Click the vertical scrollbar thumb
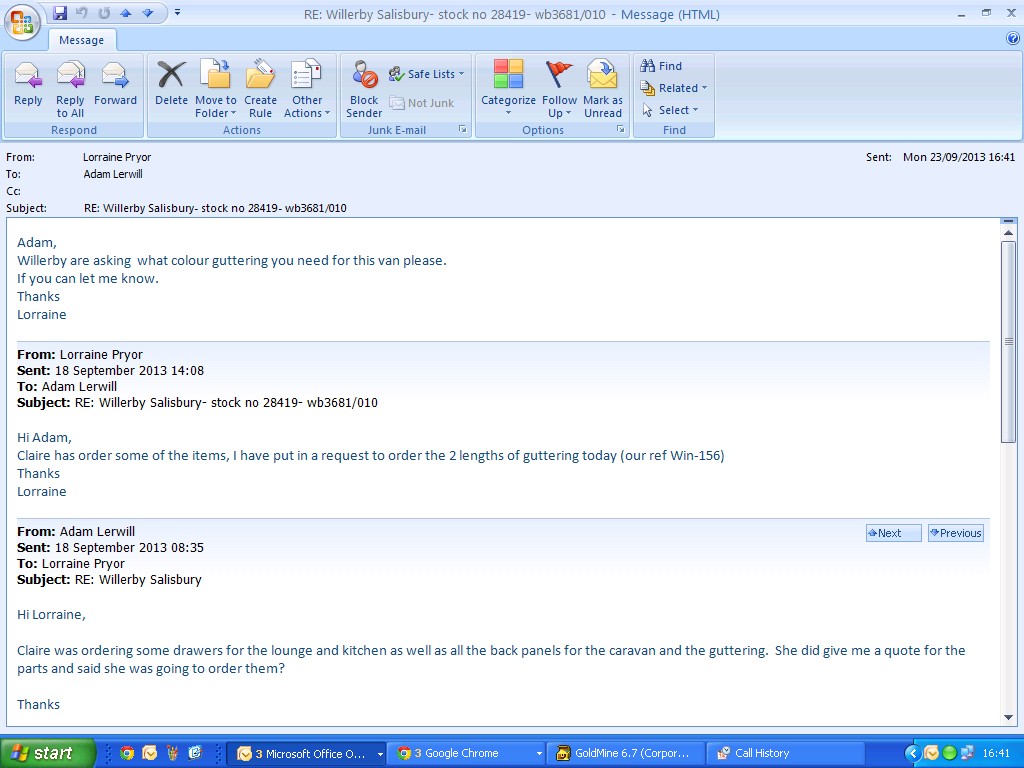The width and height of the screenshot is (1024, 768). 1008,342
